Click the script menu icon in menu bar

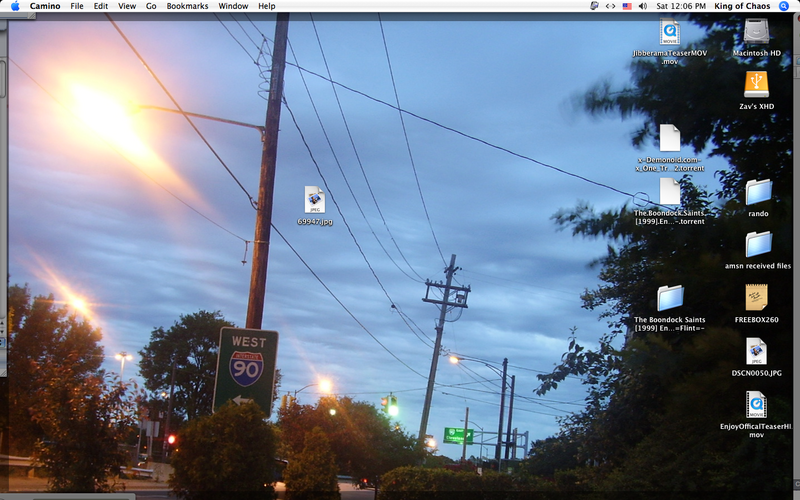tap(594, 6)
